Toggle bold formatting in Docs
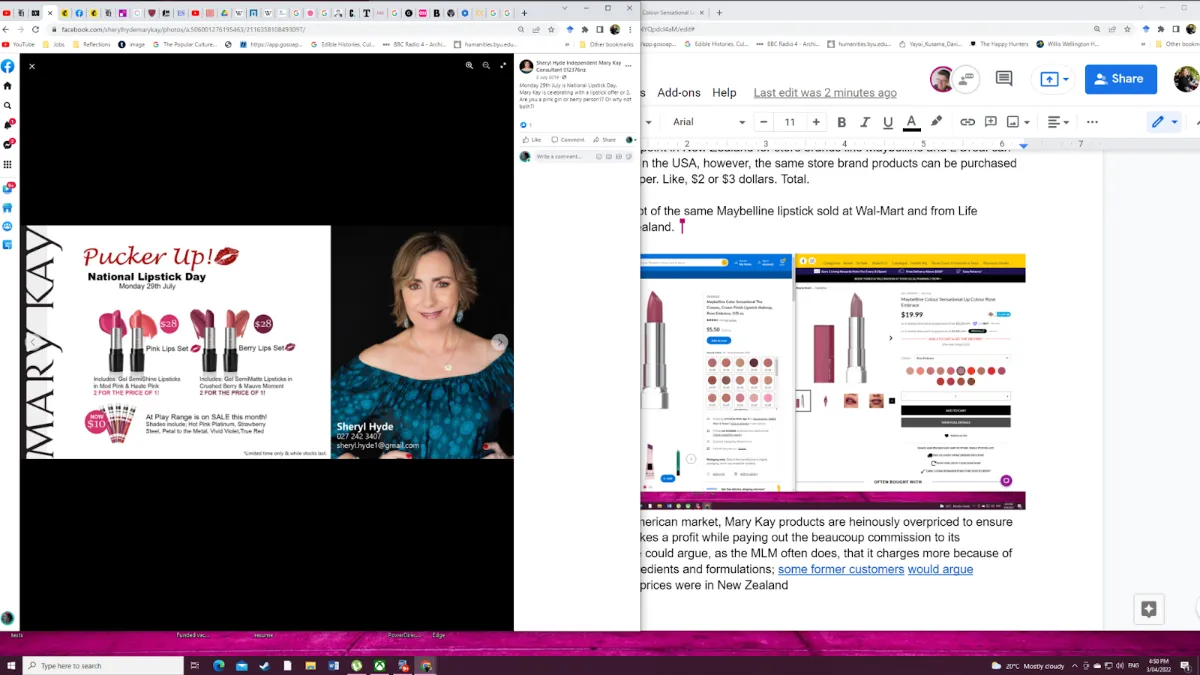The height and width of the screenshot is (675, 1200). 841,122
